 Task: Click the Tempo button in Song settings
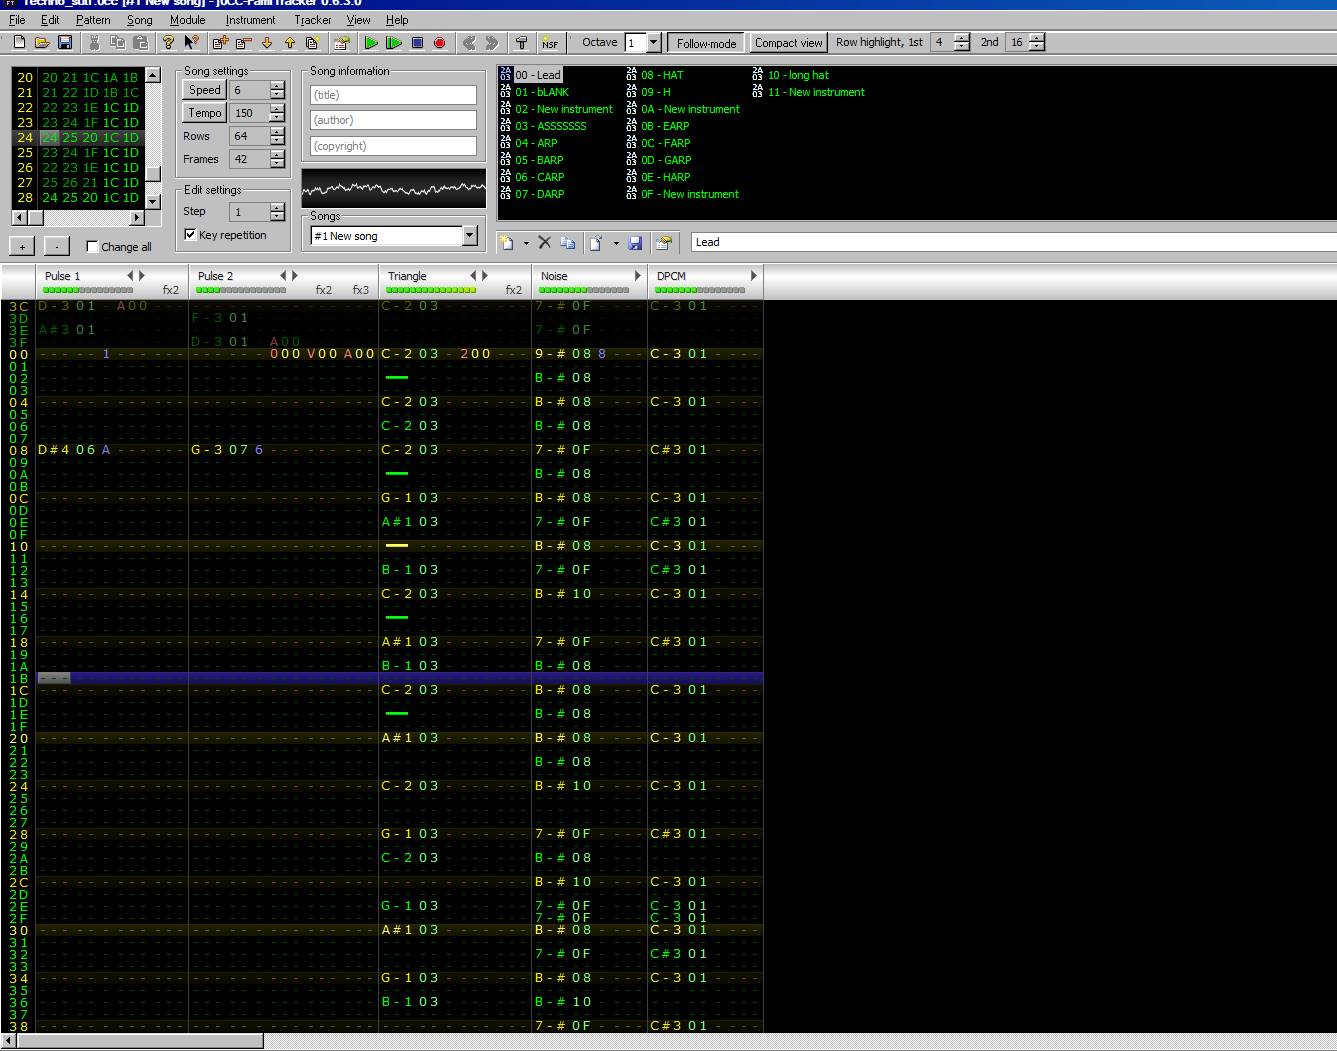coord(205,113)
